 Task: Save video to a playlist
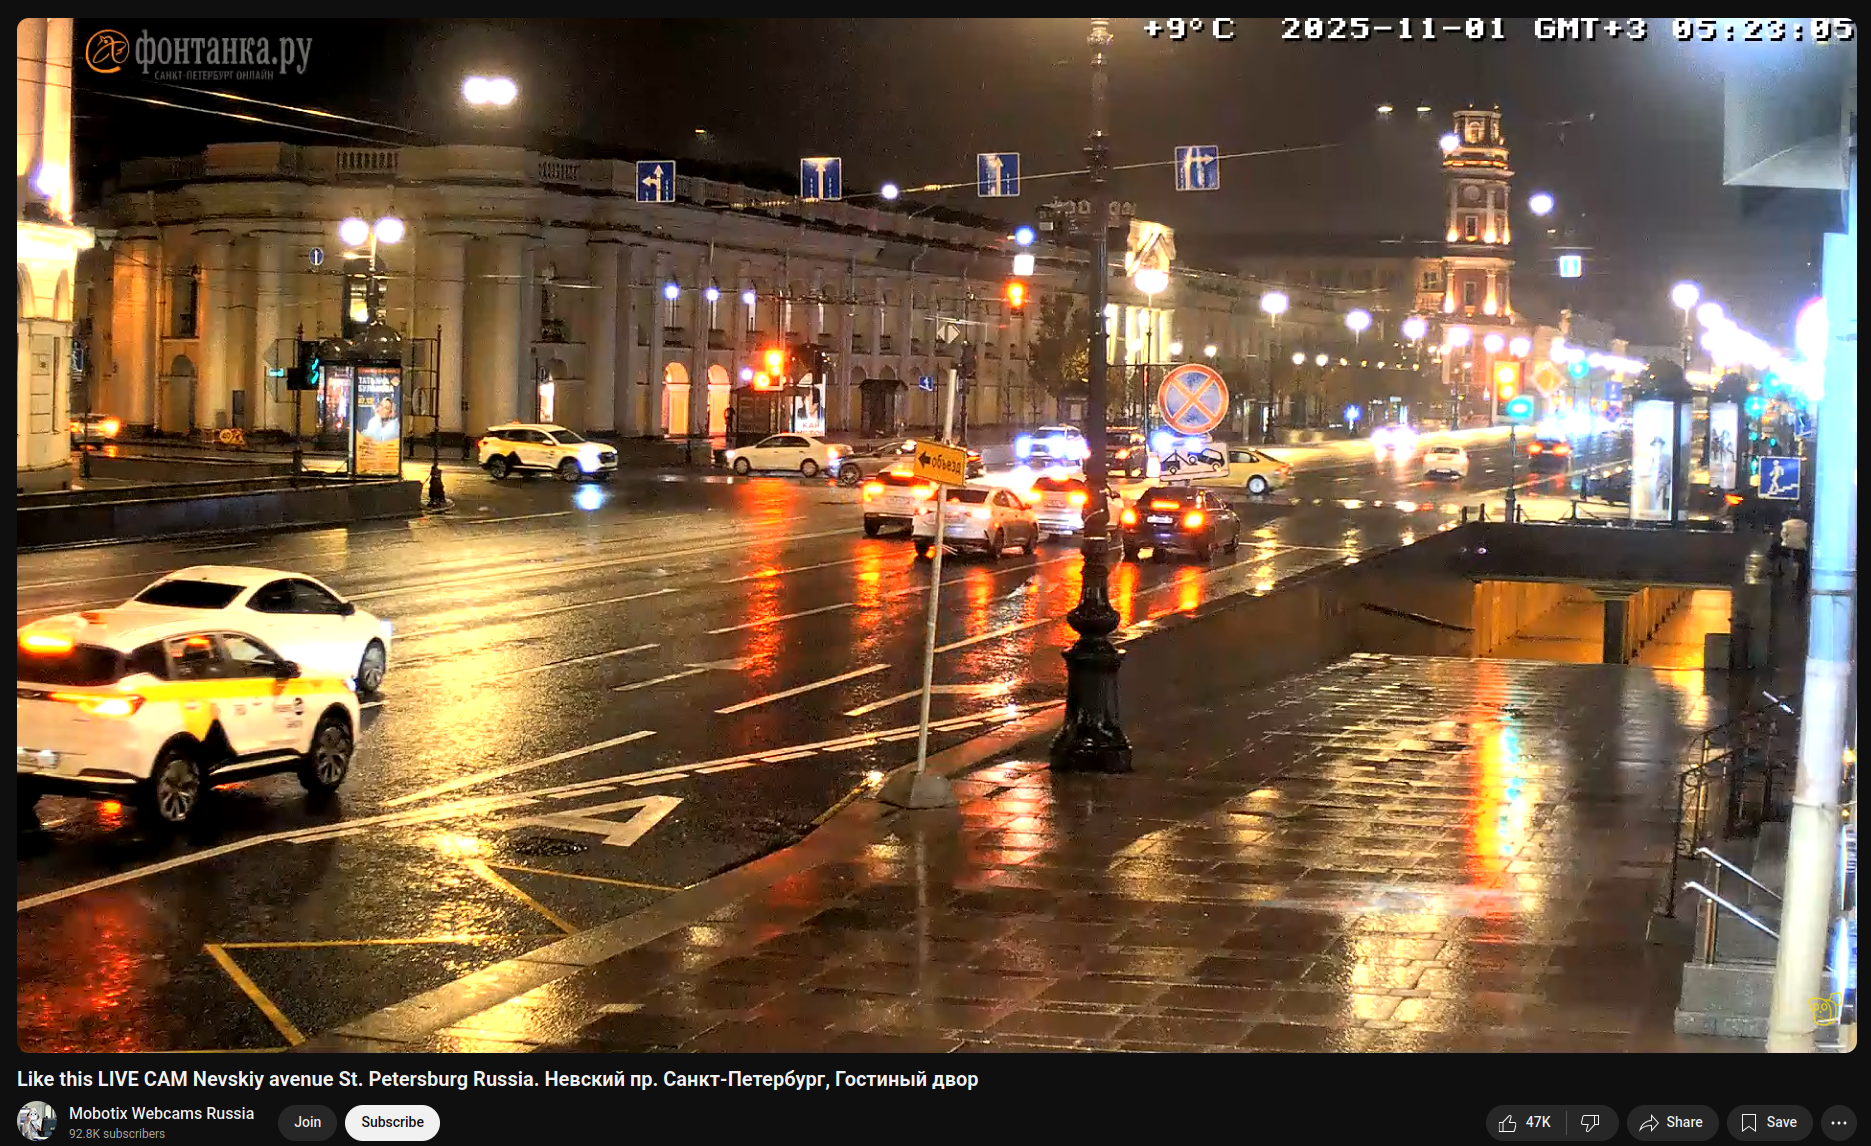(x=1769, y=1123)
